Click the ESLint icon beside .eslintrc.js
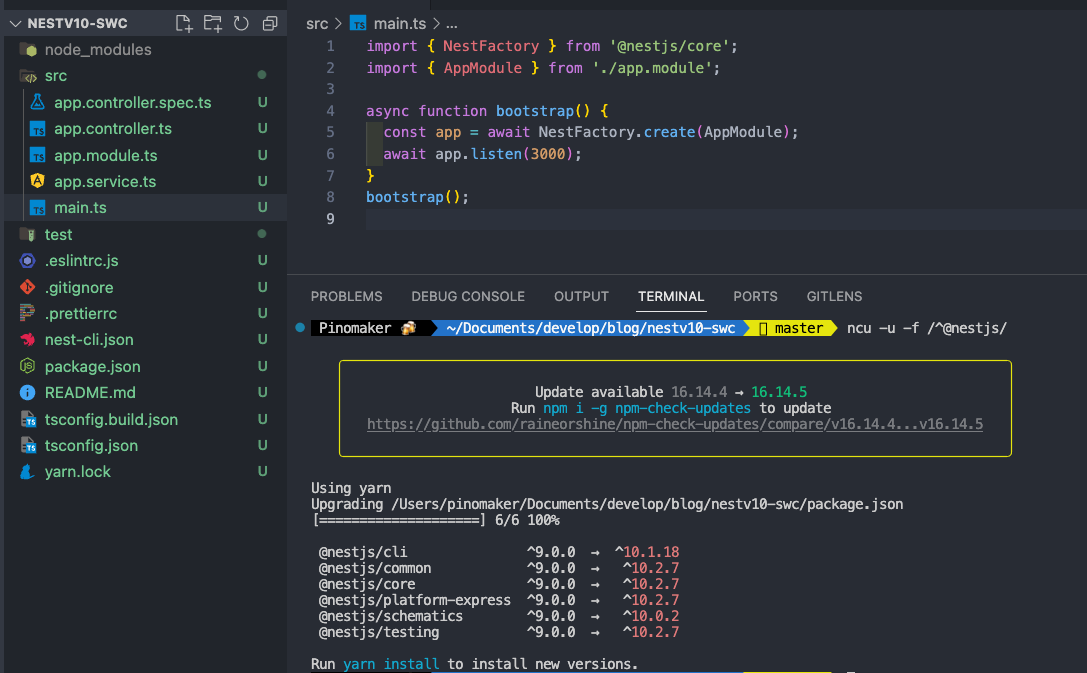Viewport: 1087px width, 673px height. [x=28, y=261]
